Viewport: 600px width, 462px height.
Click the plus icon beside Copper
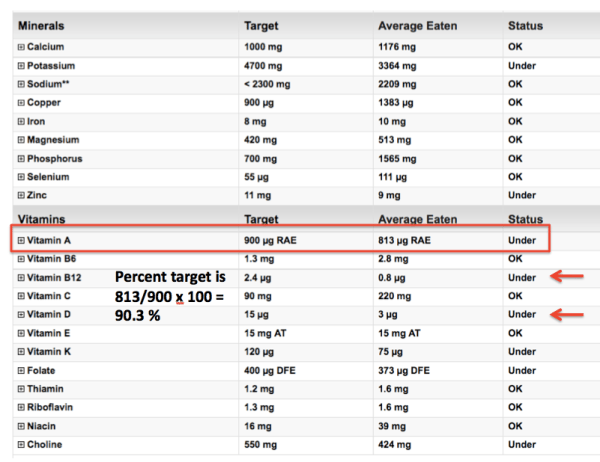click(21, 103)
